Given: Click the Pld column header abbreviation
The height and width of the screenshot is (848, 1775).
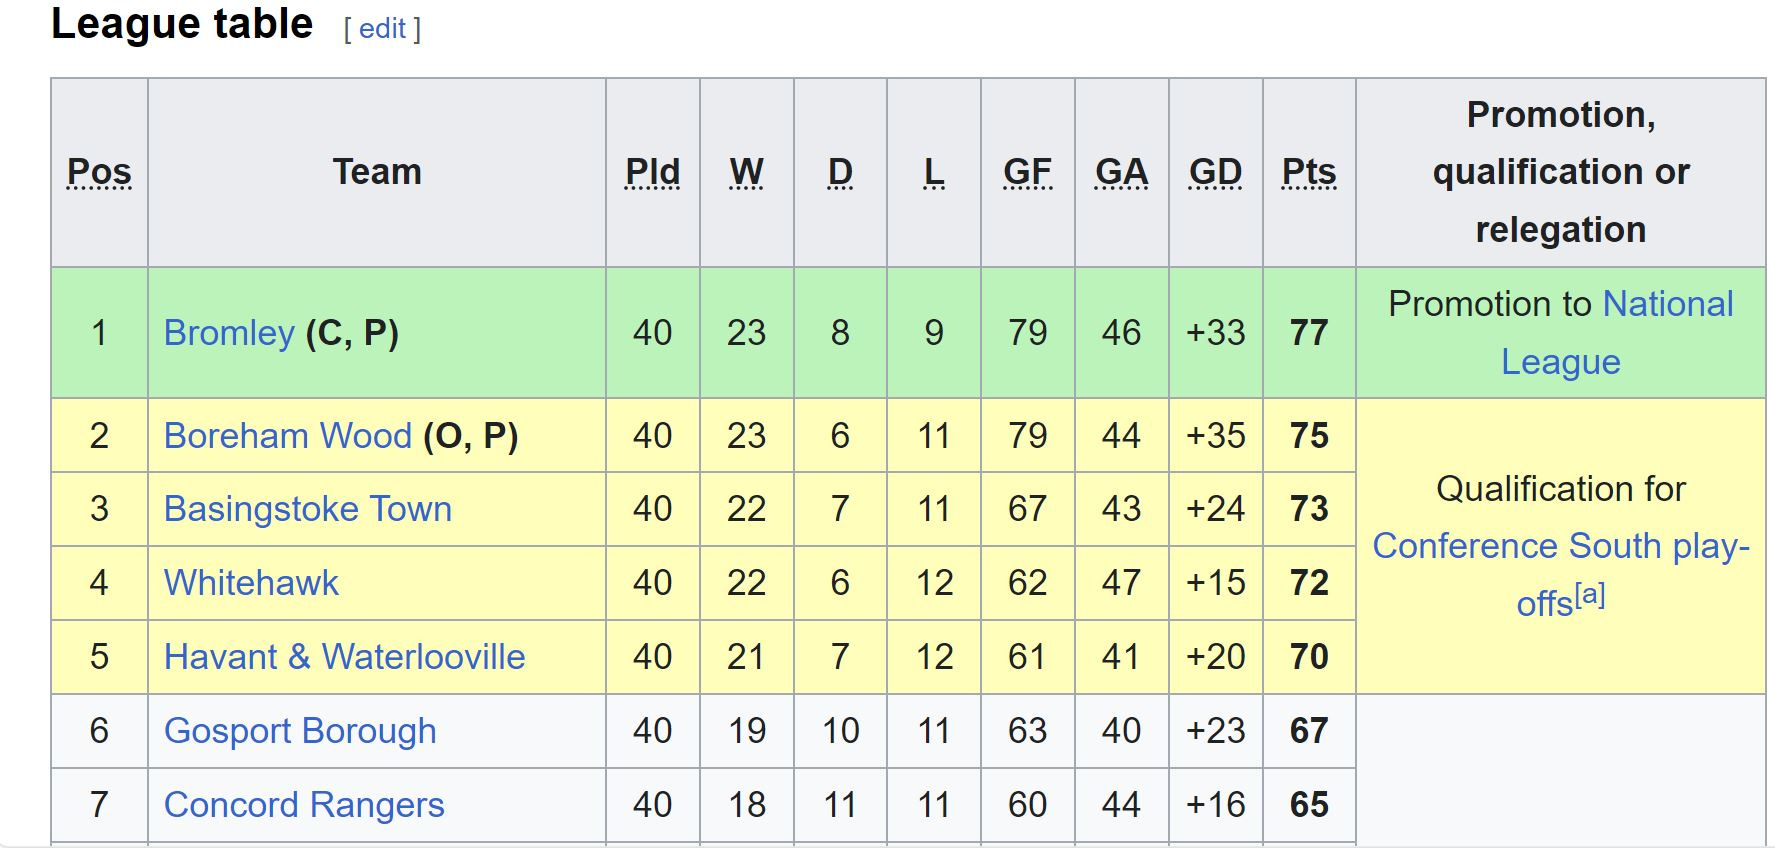Looking at the screenshot, I should (652, 172).
